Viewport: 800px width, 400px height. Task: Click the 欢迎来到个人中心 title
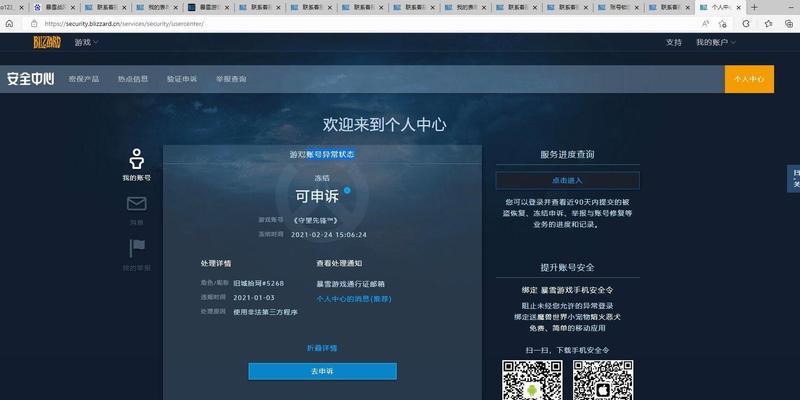pos(384,124)
